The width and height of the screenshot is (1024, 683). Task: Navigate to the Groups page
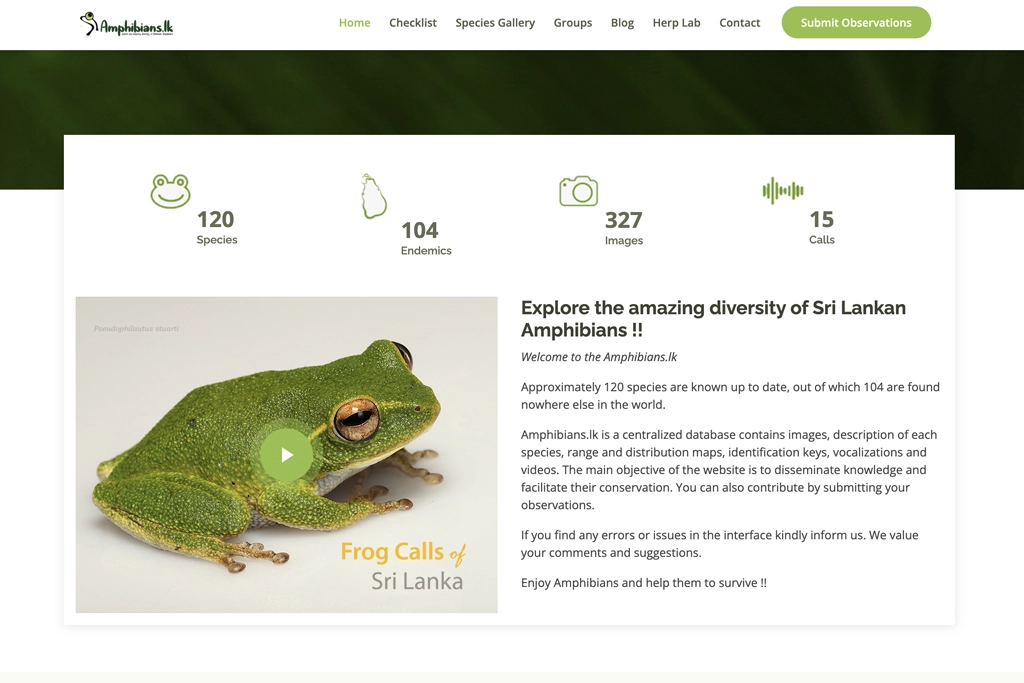pyautogui.click(x=572, y=23)
